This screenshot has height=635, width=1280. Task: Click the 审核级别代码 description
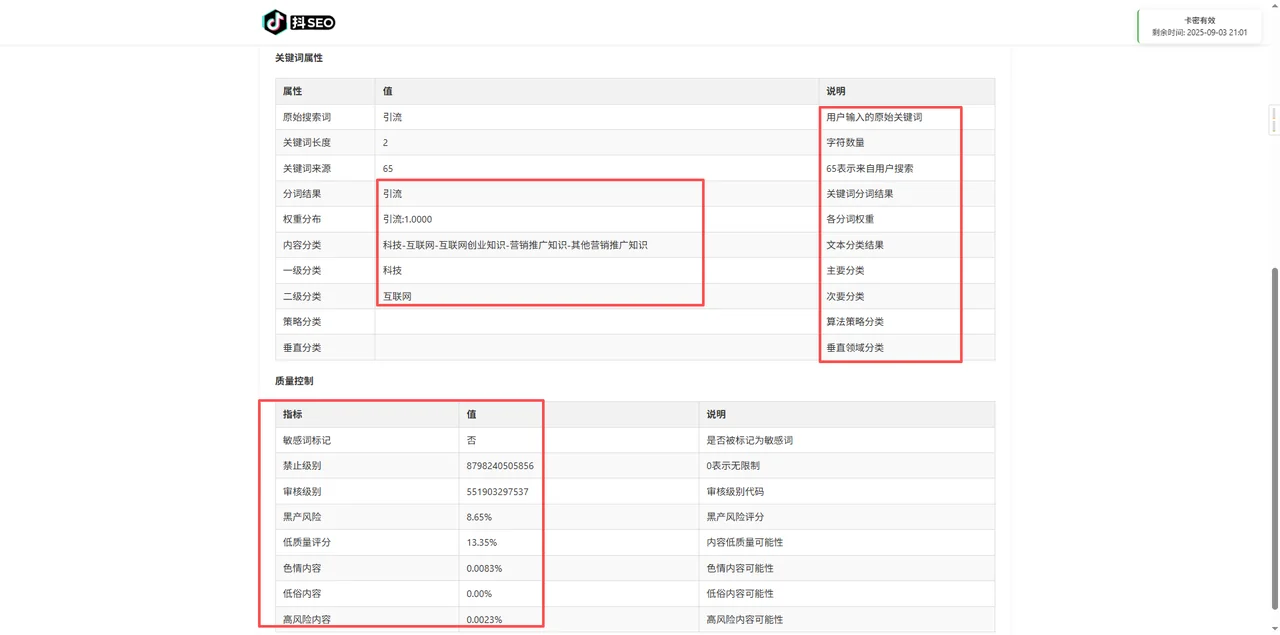point(735,491)
